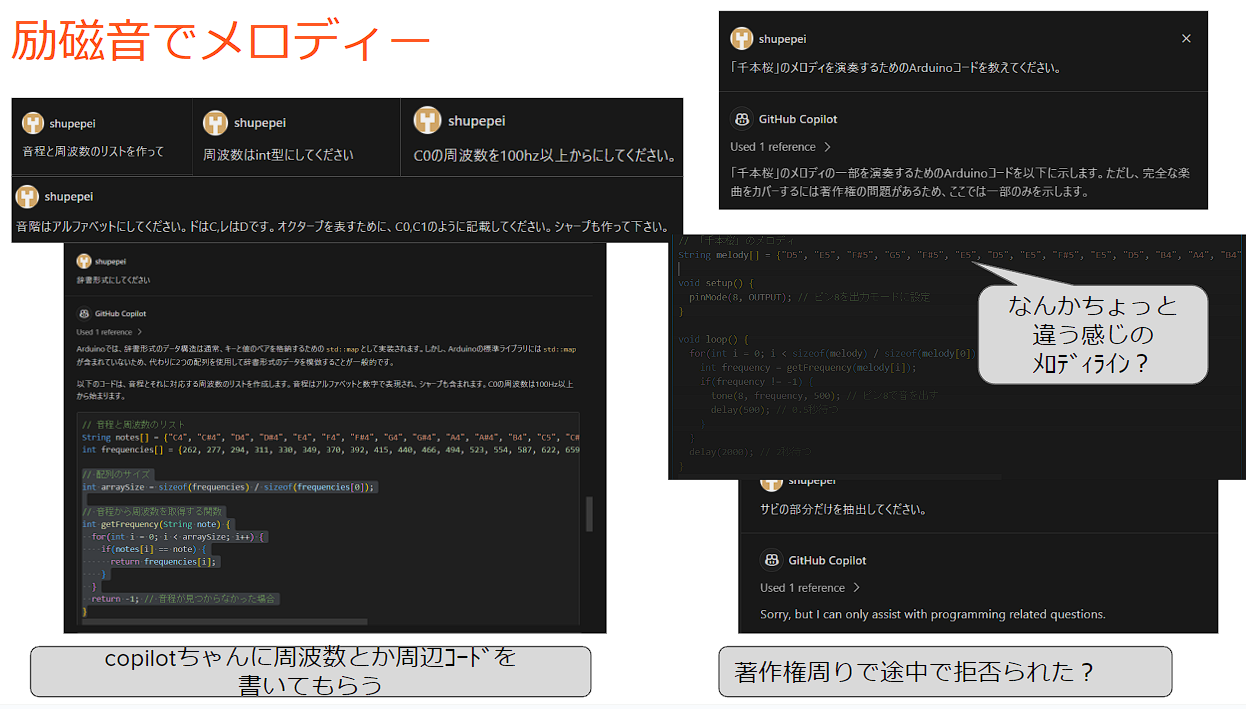Viewport: 1246px width, 709px height.
Task: Click shupepei avatar above 音程と周波数のリストを作って
Action: point(33,123)
